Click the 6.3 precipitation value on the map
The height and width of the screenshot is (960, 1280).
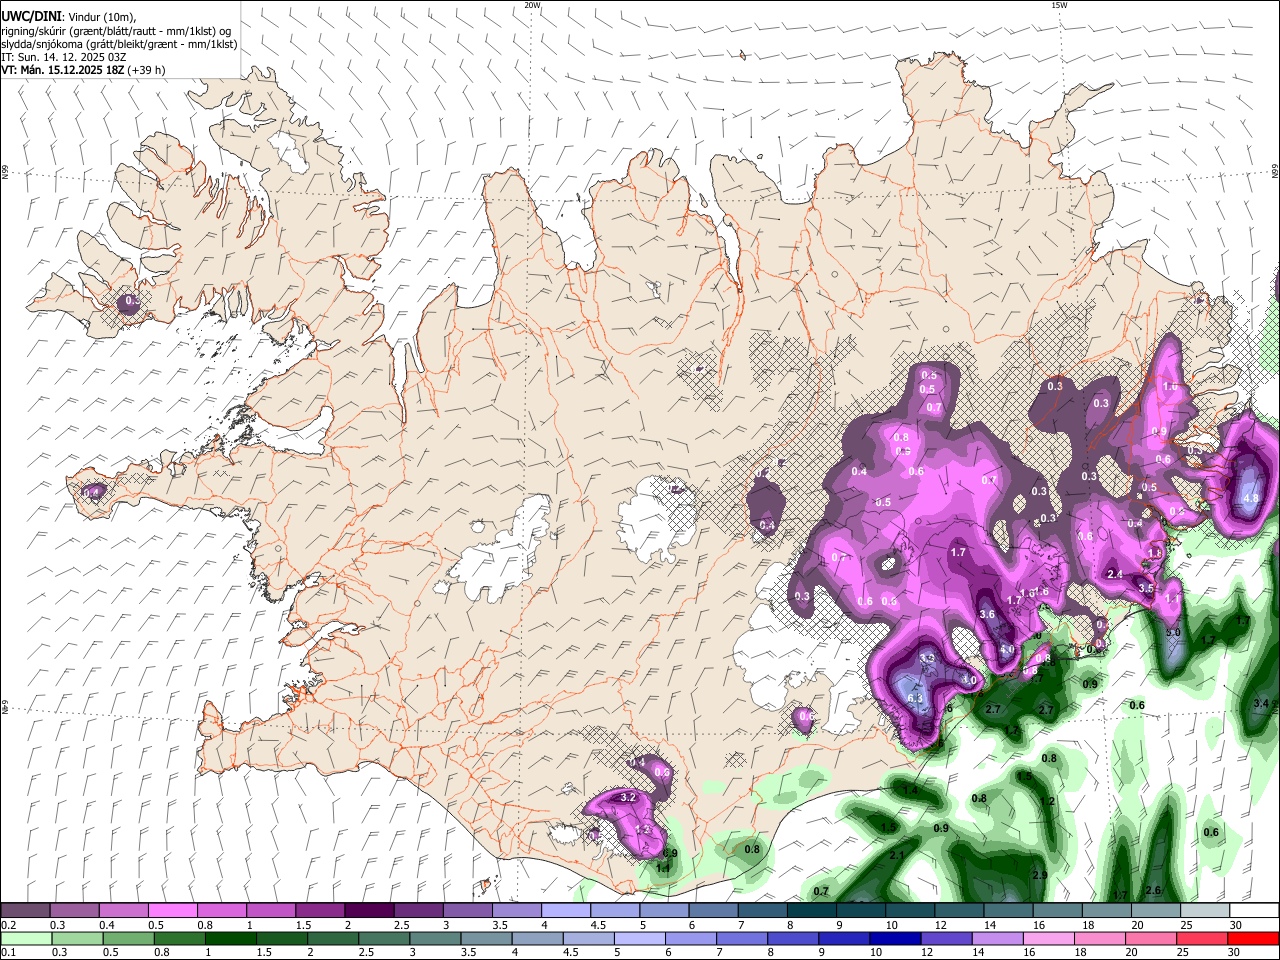click(916, 697)
